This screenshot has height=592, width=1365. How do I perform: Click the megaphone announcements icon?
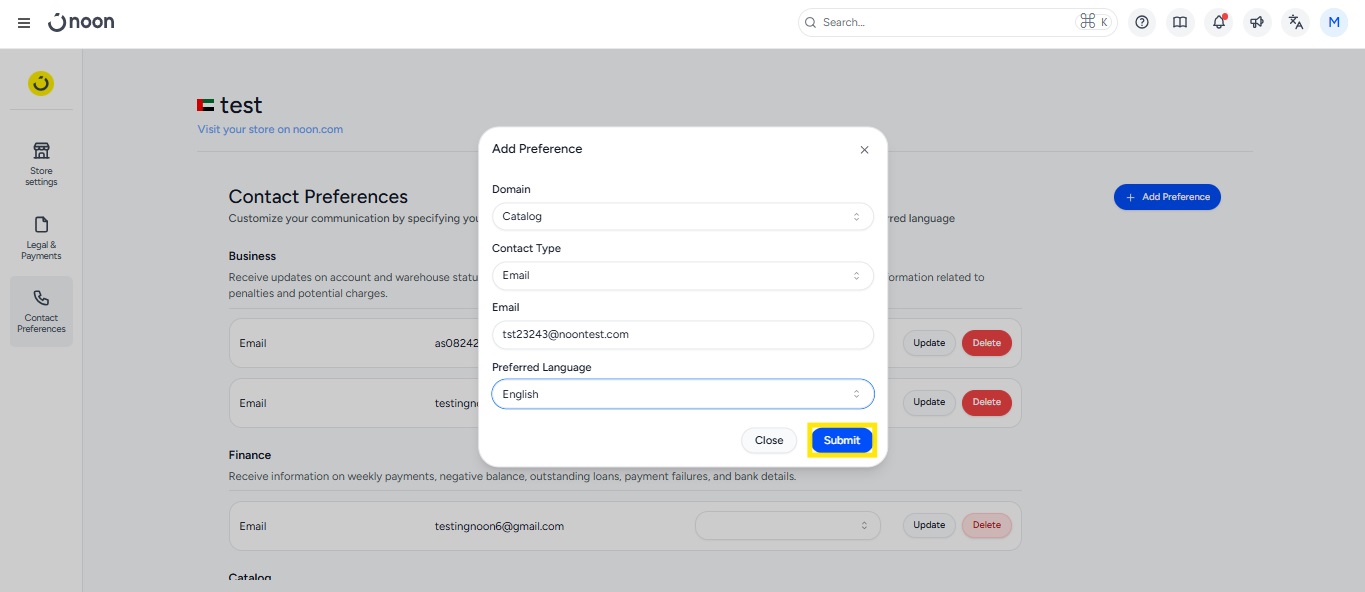1257,22
